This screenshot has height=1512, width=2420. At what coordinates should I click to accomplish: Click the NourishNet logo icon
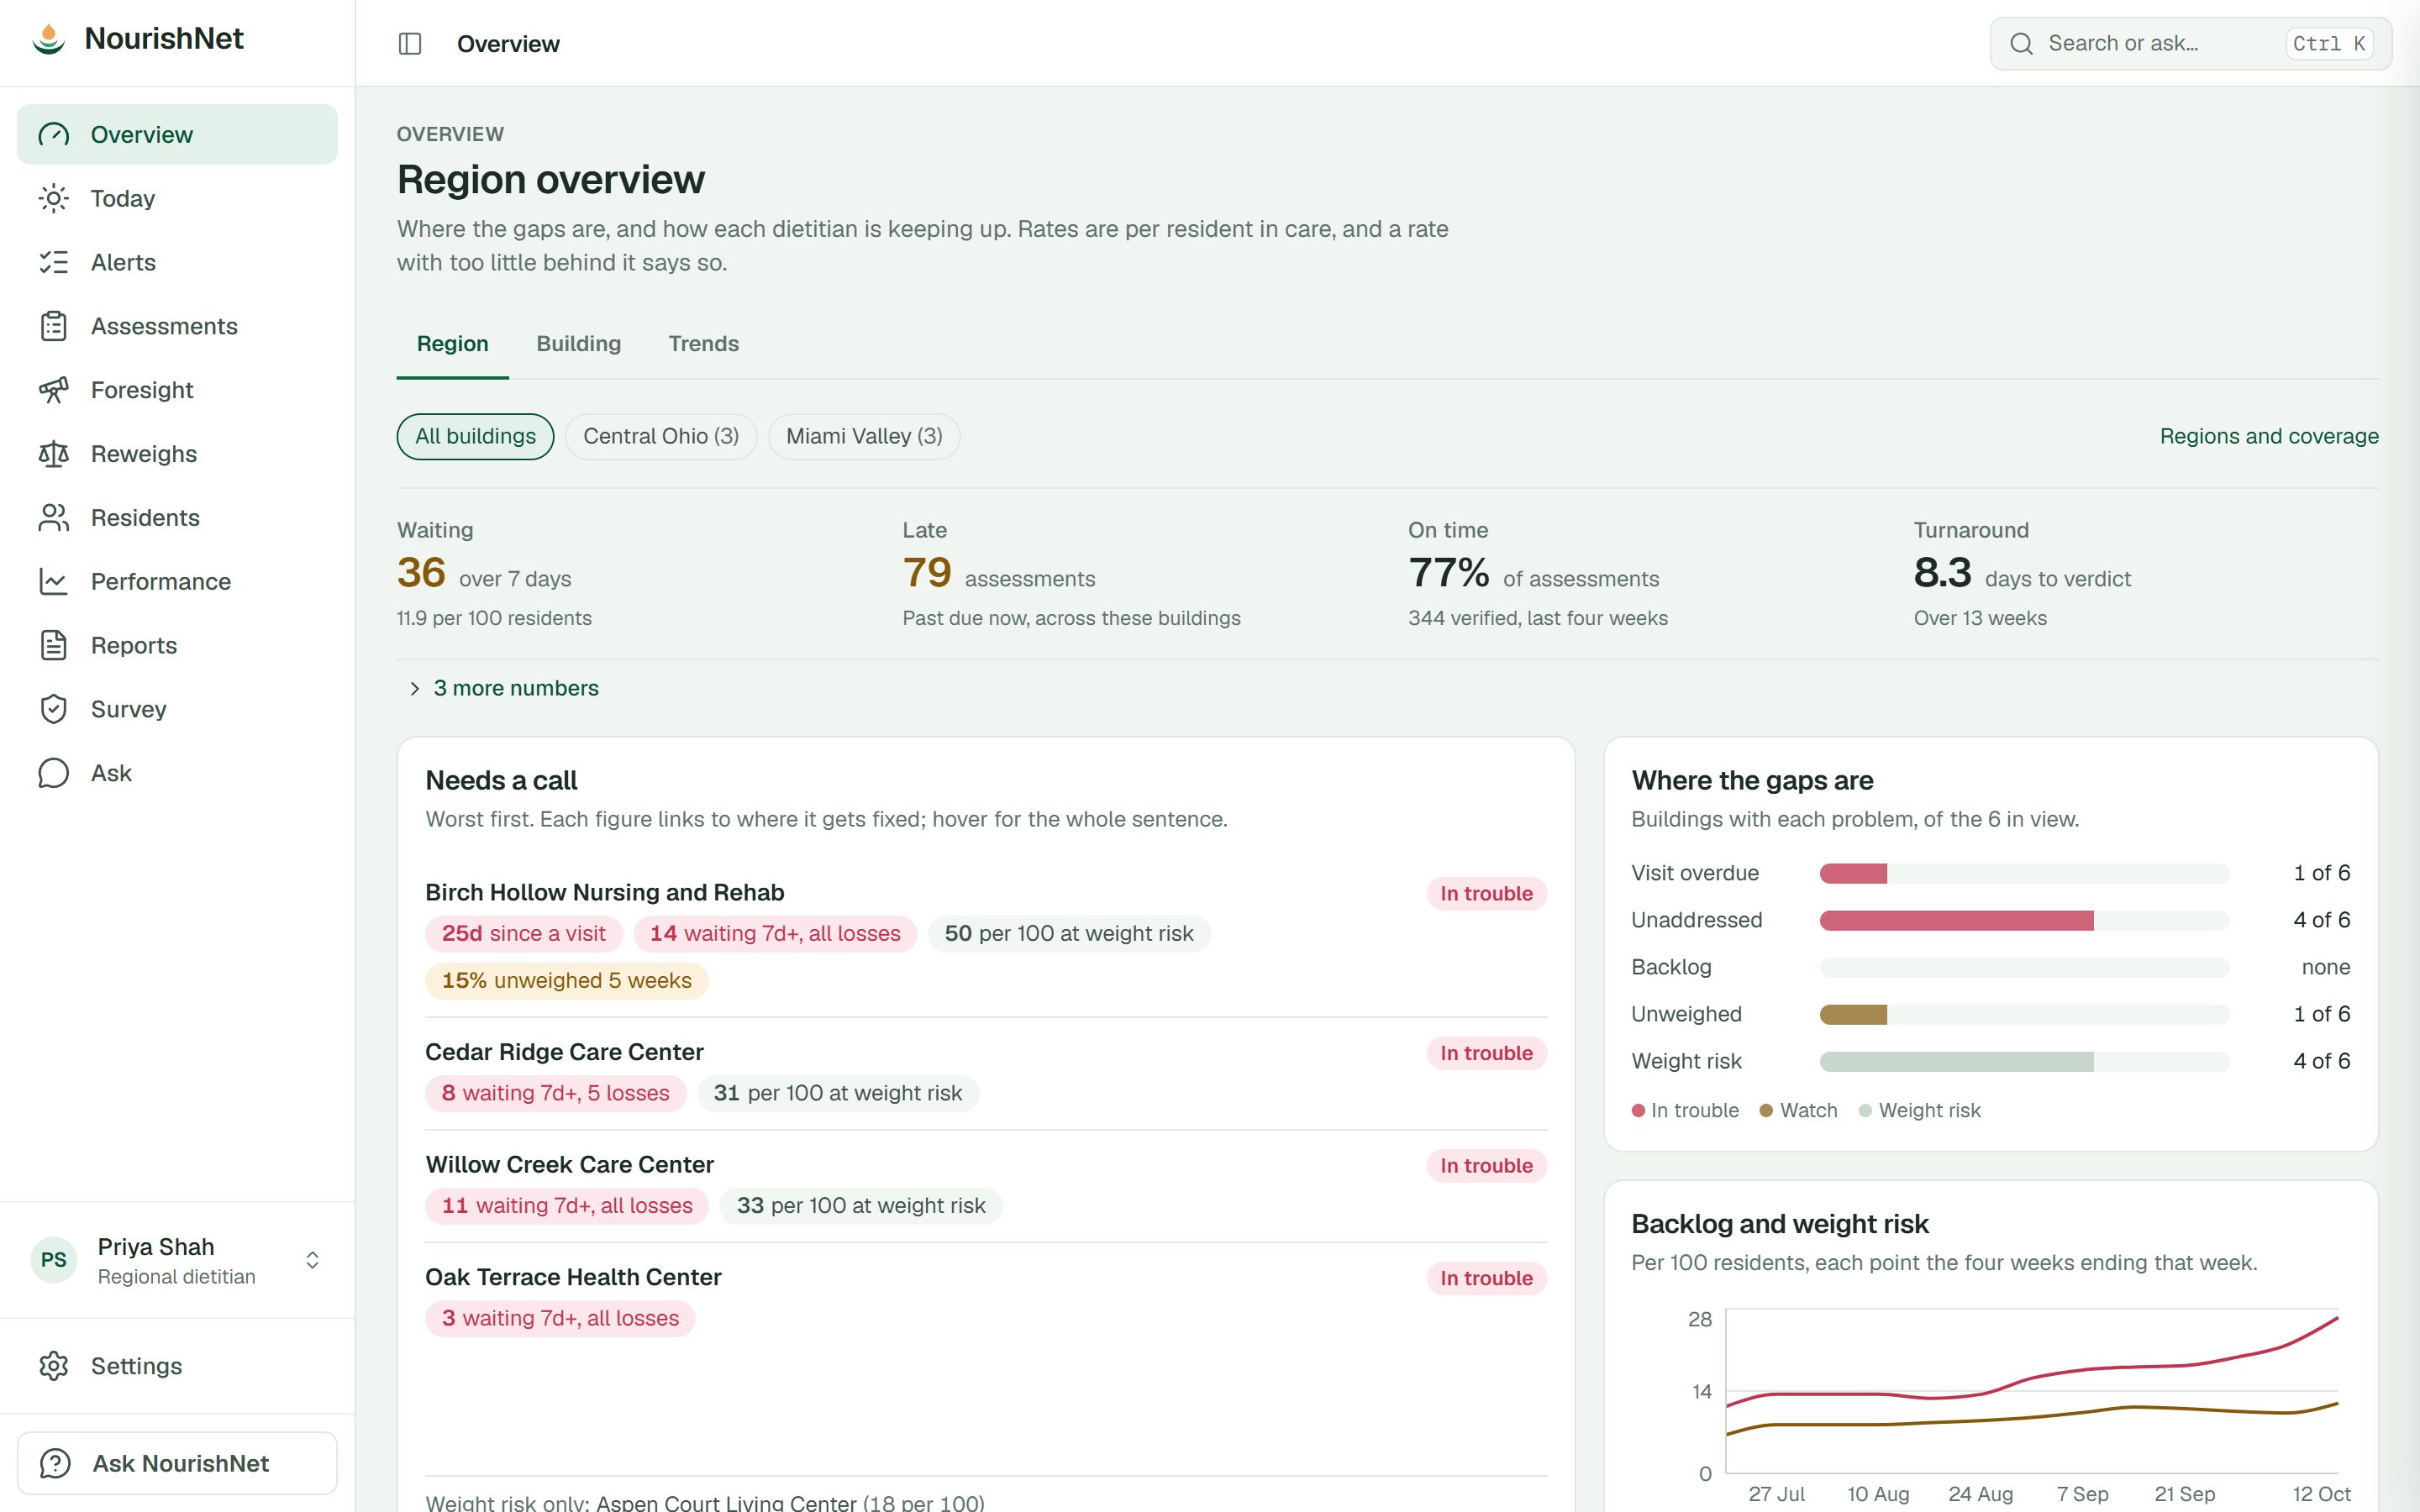48,39
